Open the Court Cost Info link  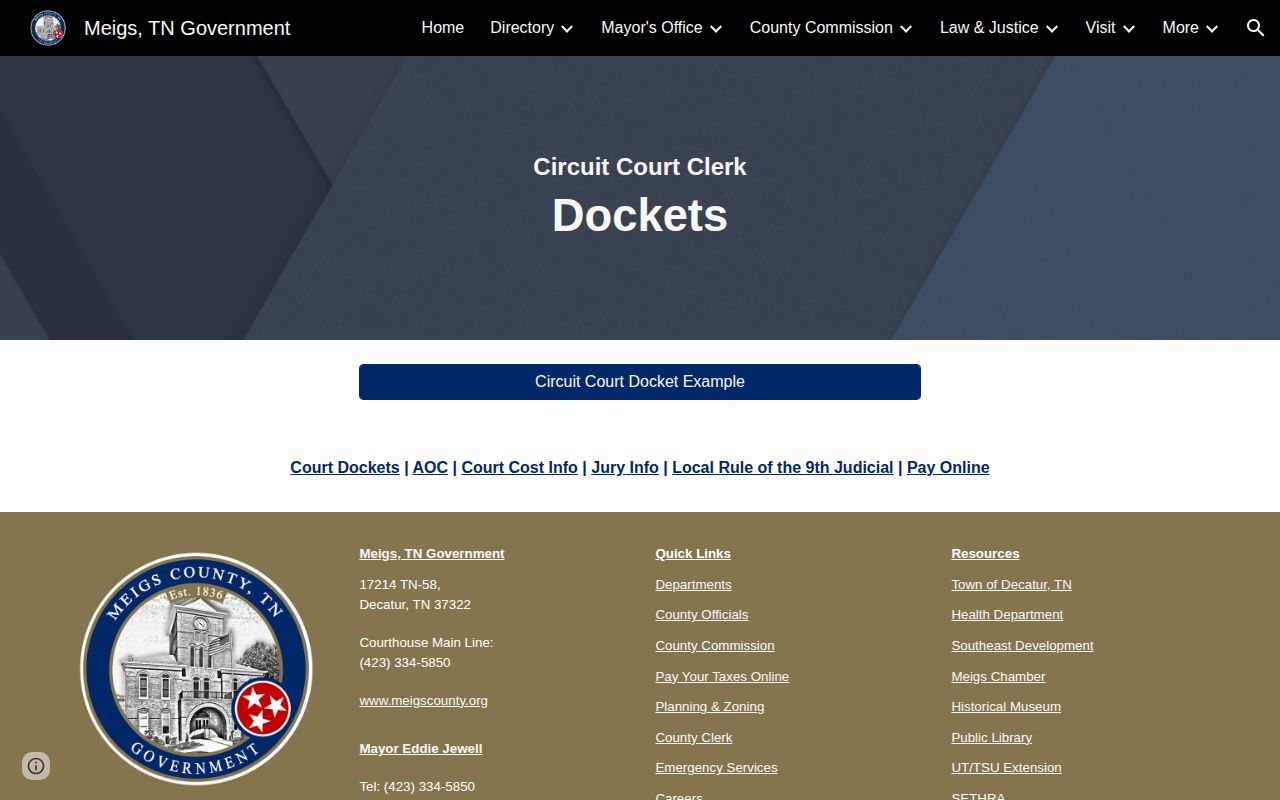pyautogui.click(x=519, y=467)
